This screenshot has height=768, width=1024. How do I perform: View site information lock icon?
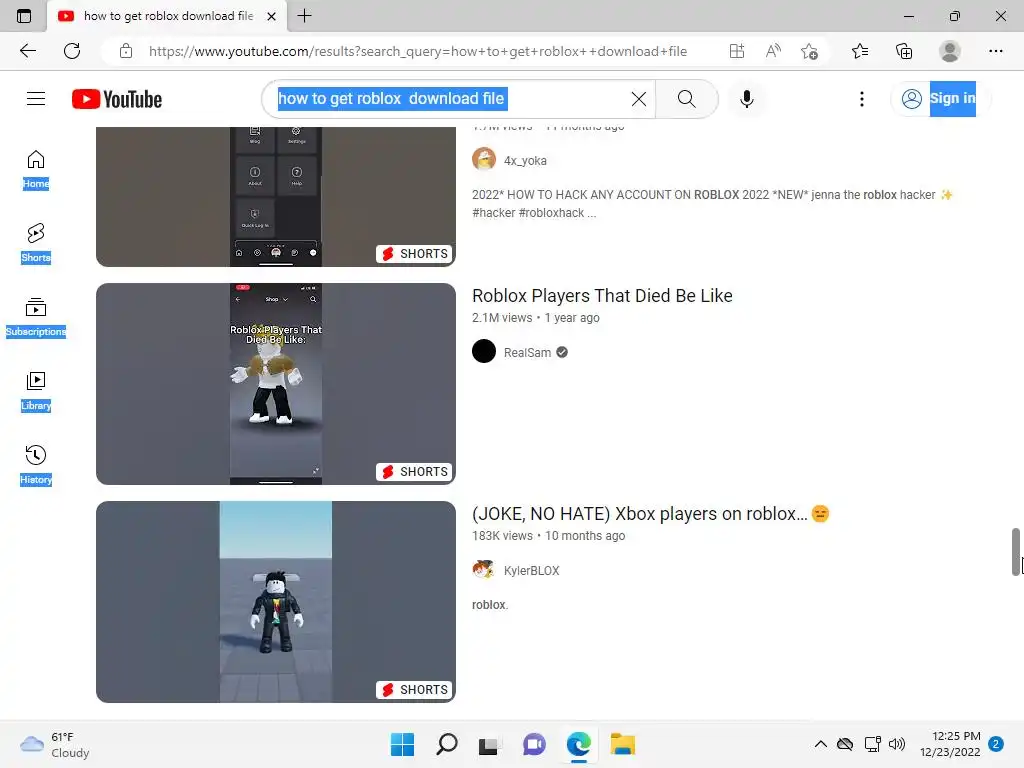[126, 51]
